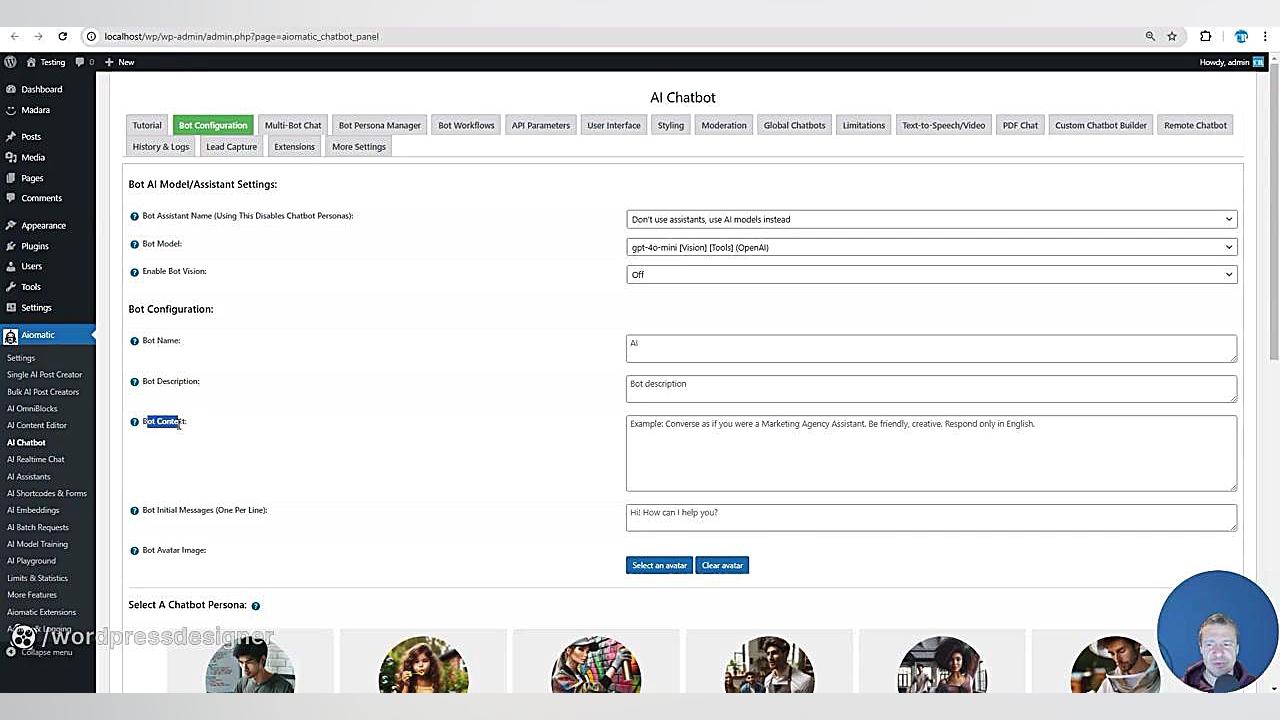Screen dimensions: 1280x720
Task: Click the WordPress logo in admin bar
Action: [x=10, y=62]
